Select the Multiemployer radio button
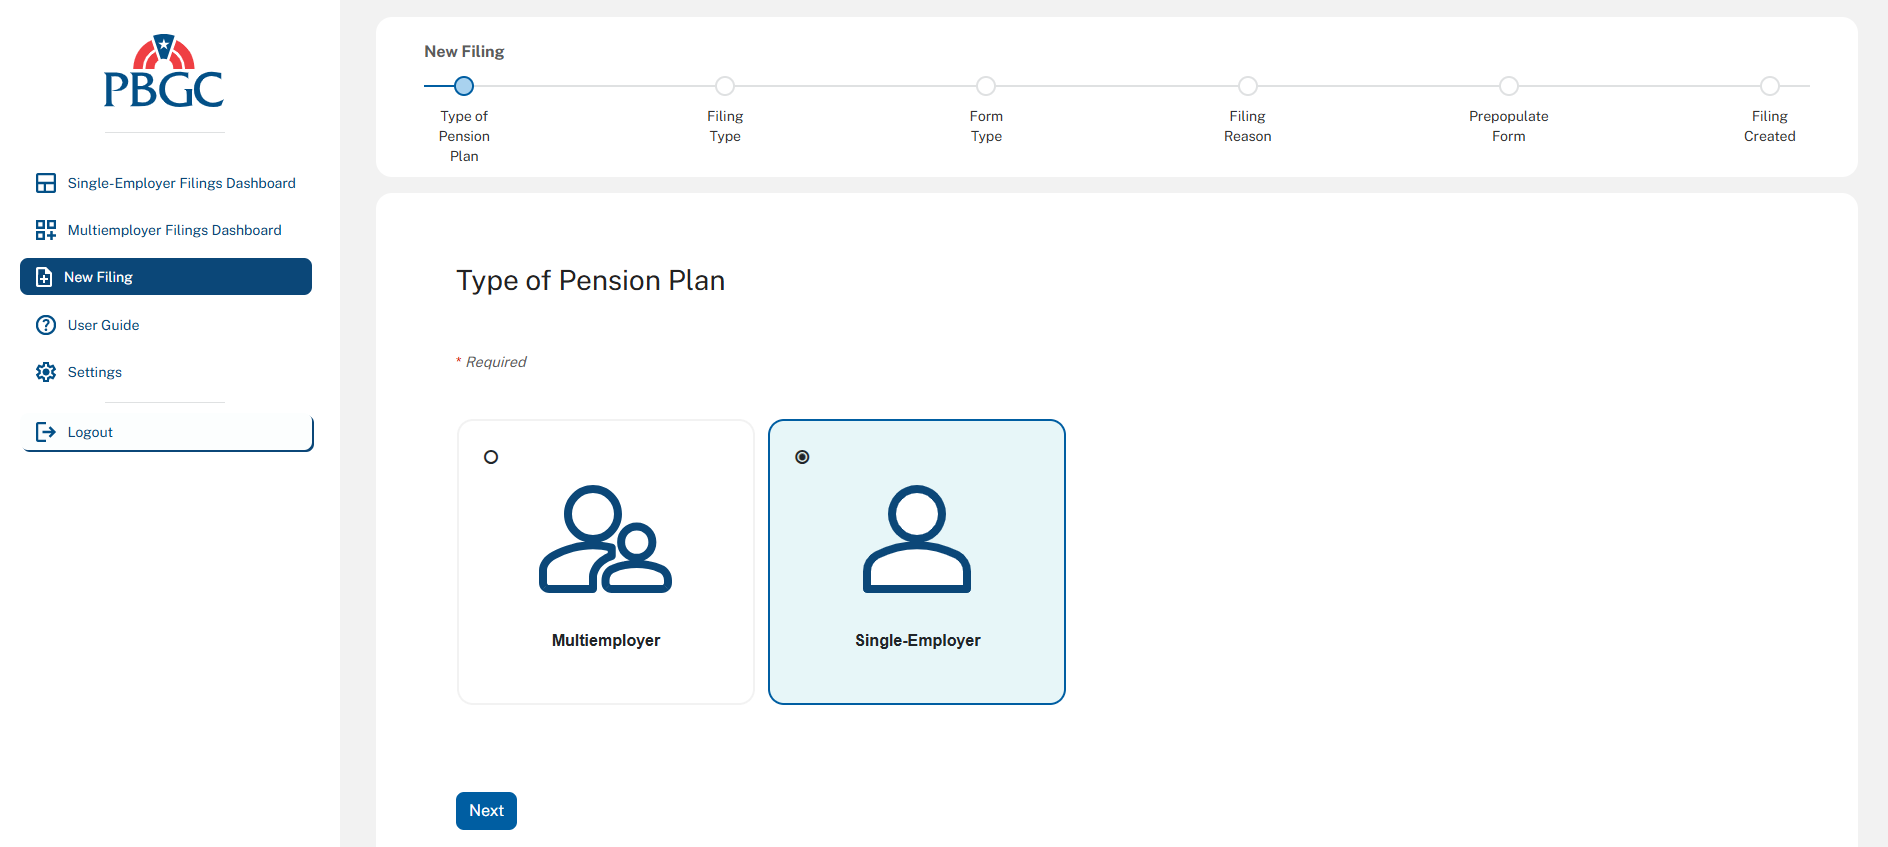Viewport: 1888px width, 847px height. [491, 457]
